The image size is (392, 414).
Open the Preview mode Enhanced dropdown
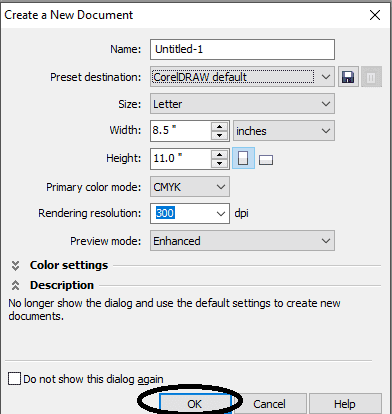pyautogui.click(x=242, y=241)
